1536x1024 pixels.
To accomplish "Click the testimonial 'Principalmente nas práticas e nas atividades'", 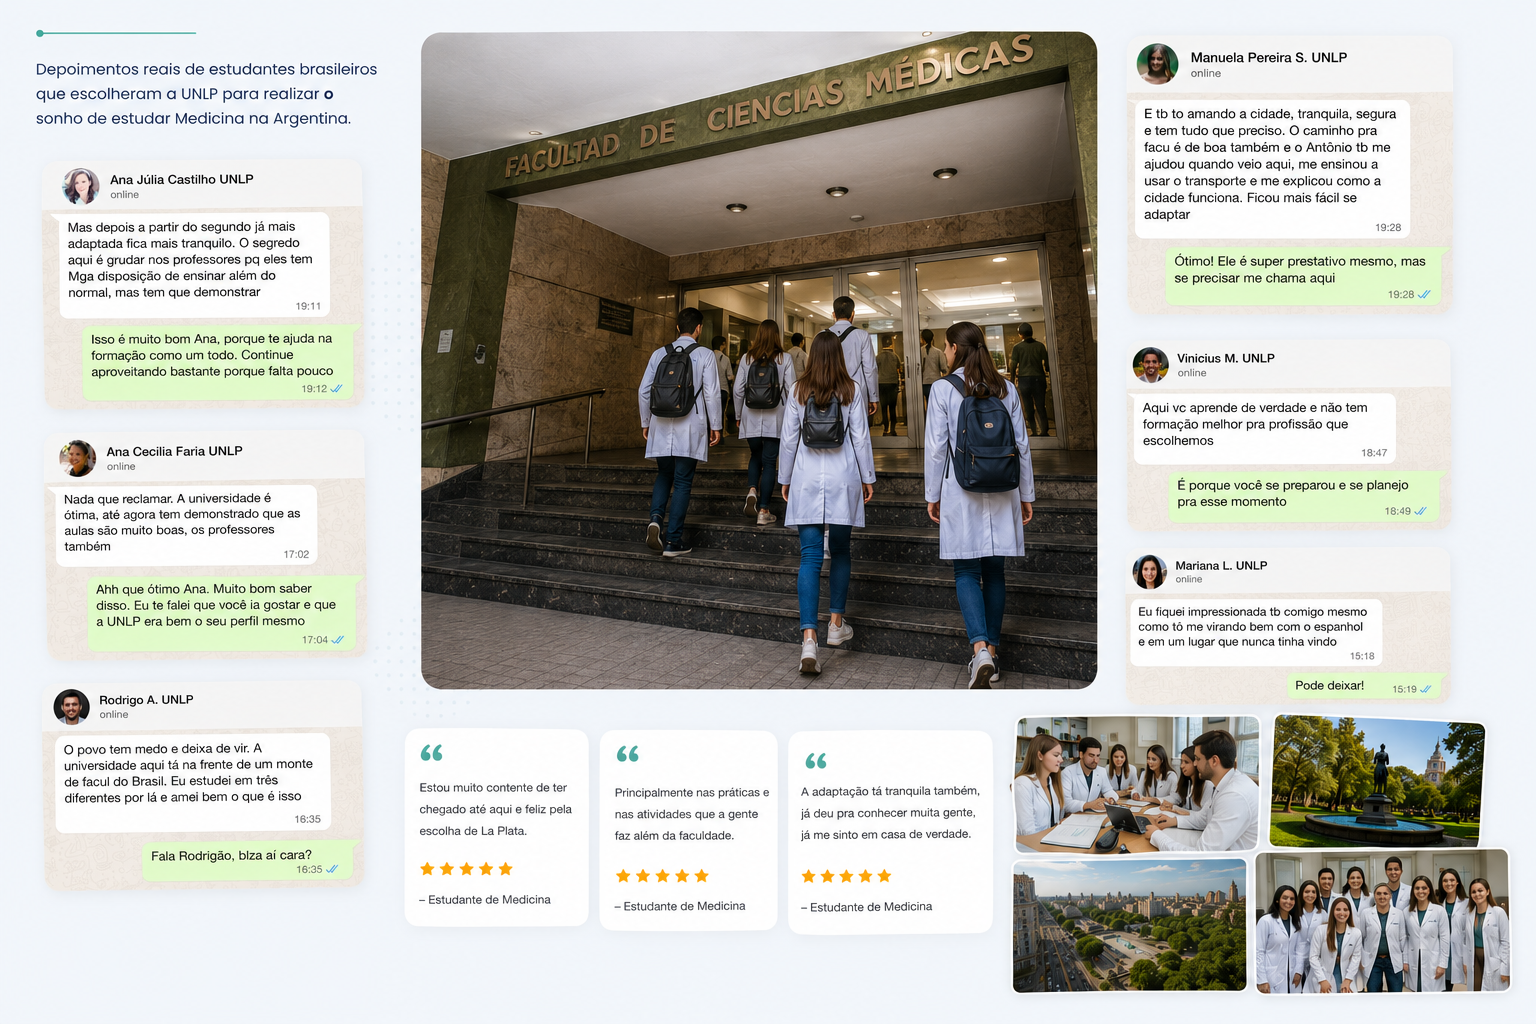I will tap(692, 814).
